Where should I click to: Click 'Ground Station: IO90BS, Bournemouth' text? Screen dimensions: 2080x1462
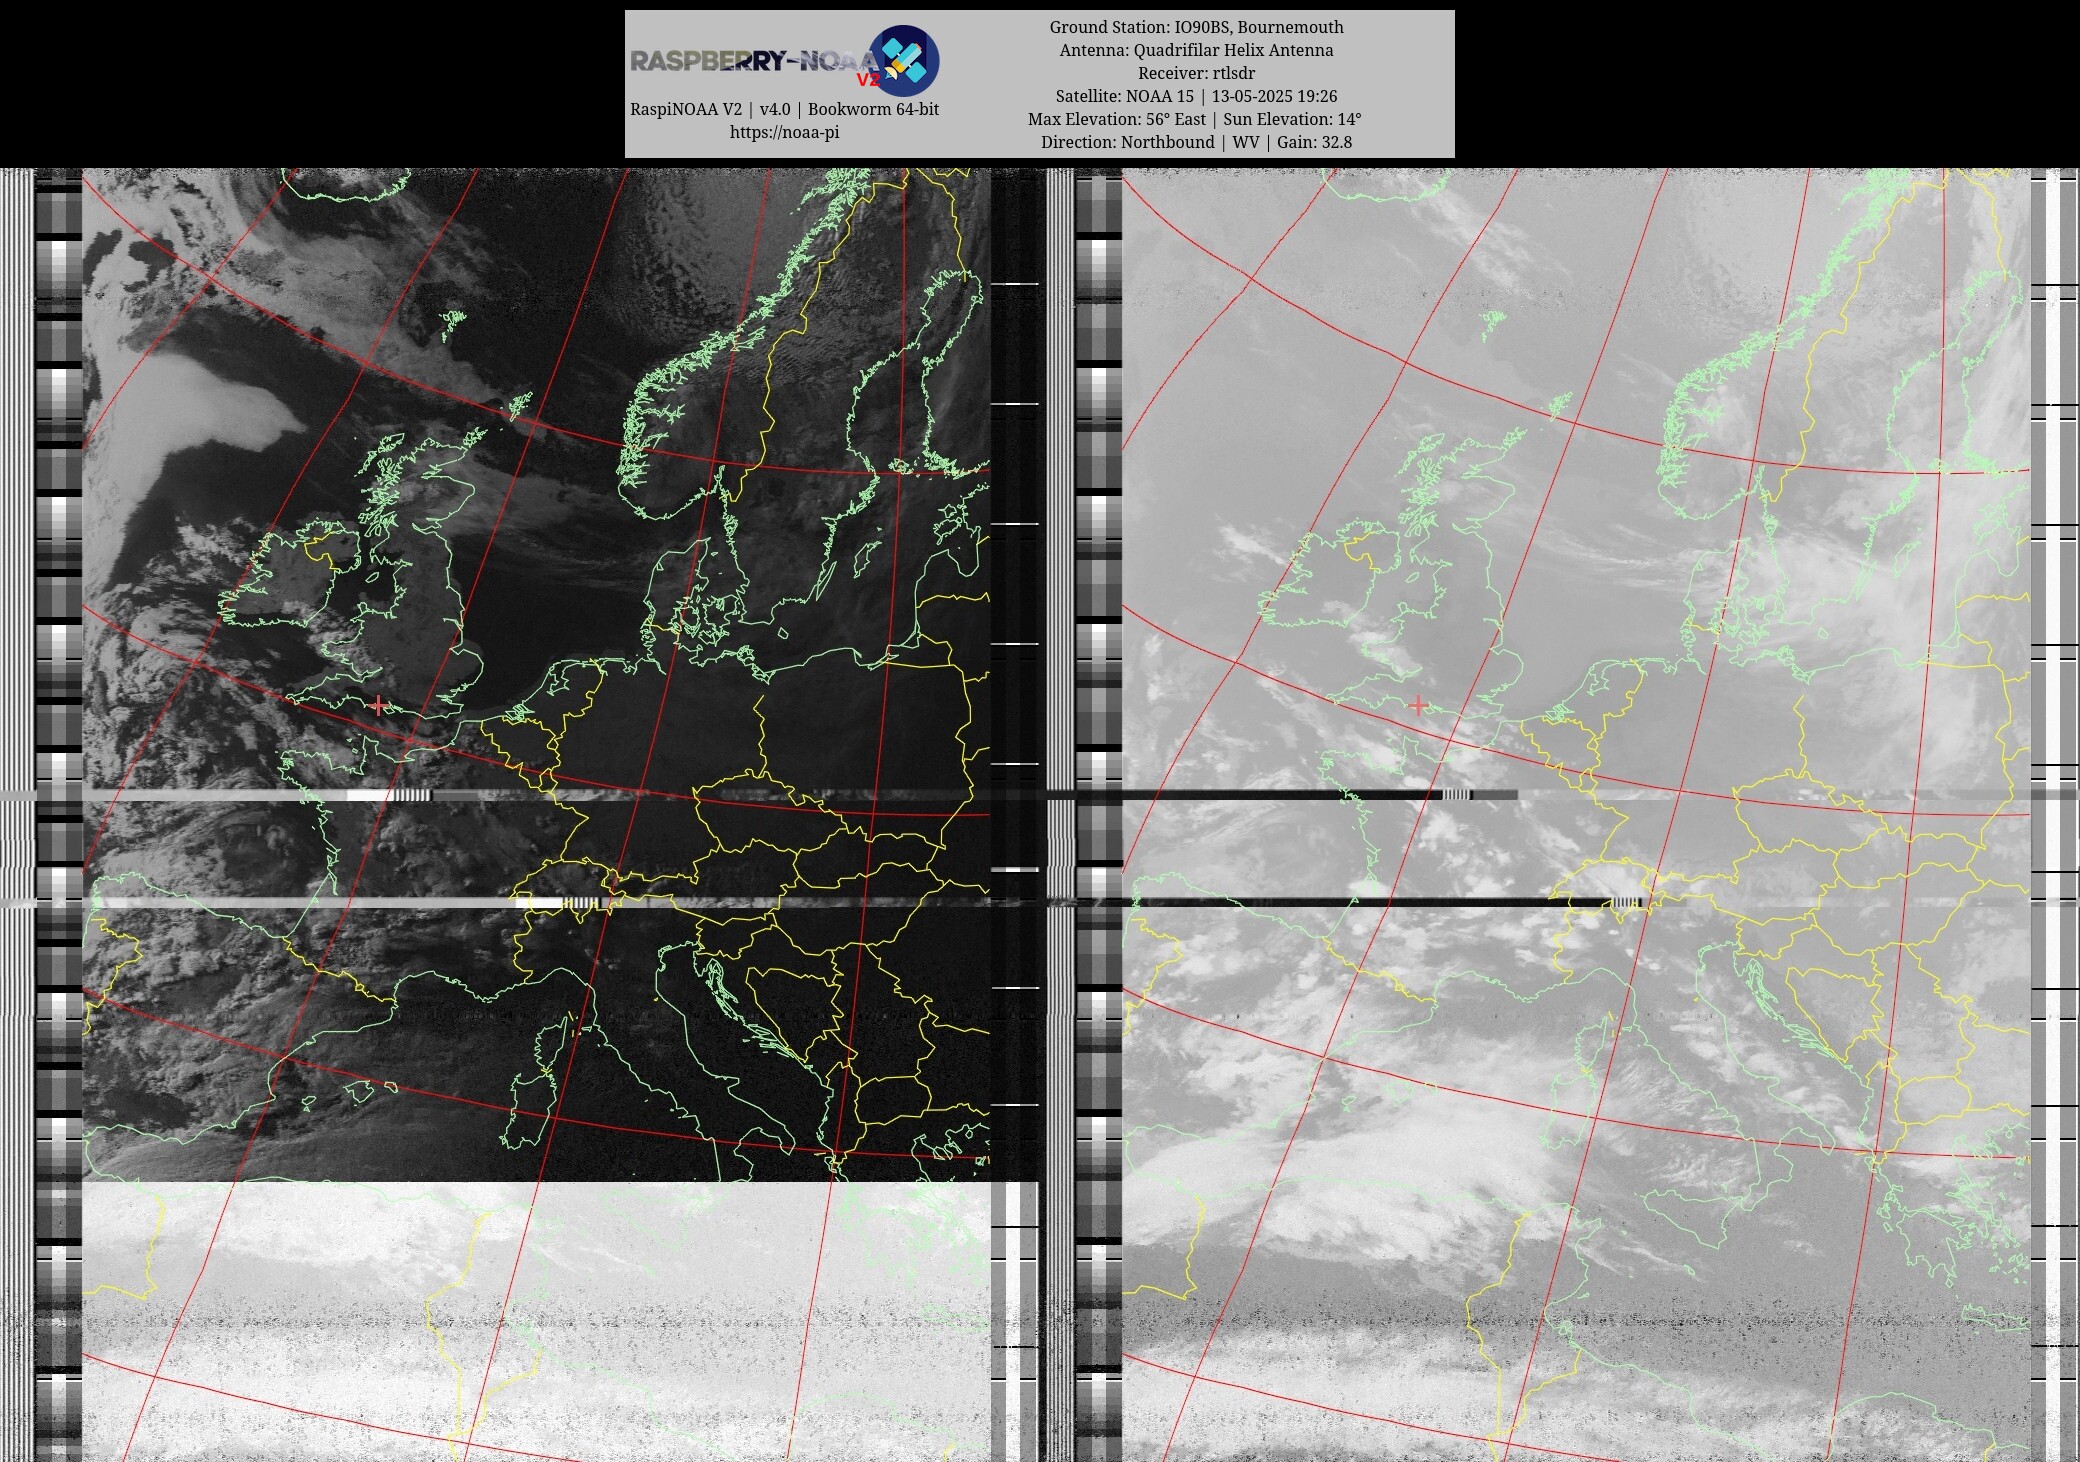1196,27
